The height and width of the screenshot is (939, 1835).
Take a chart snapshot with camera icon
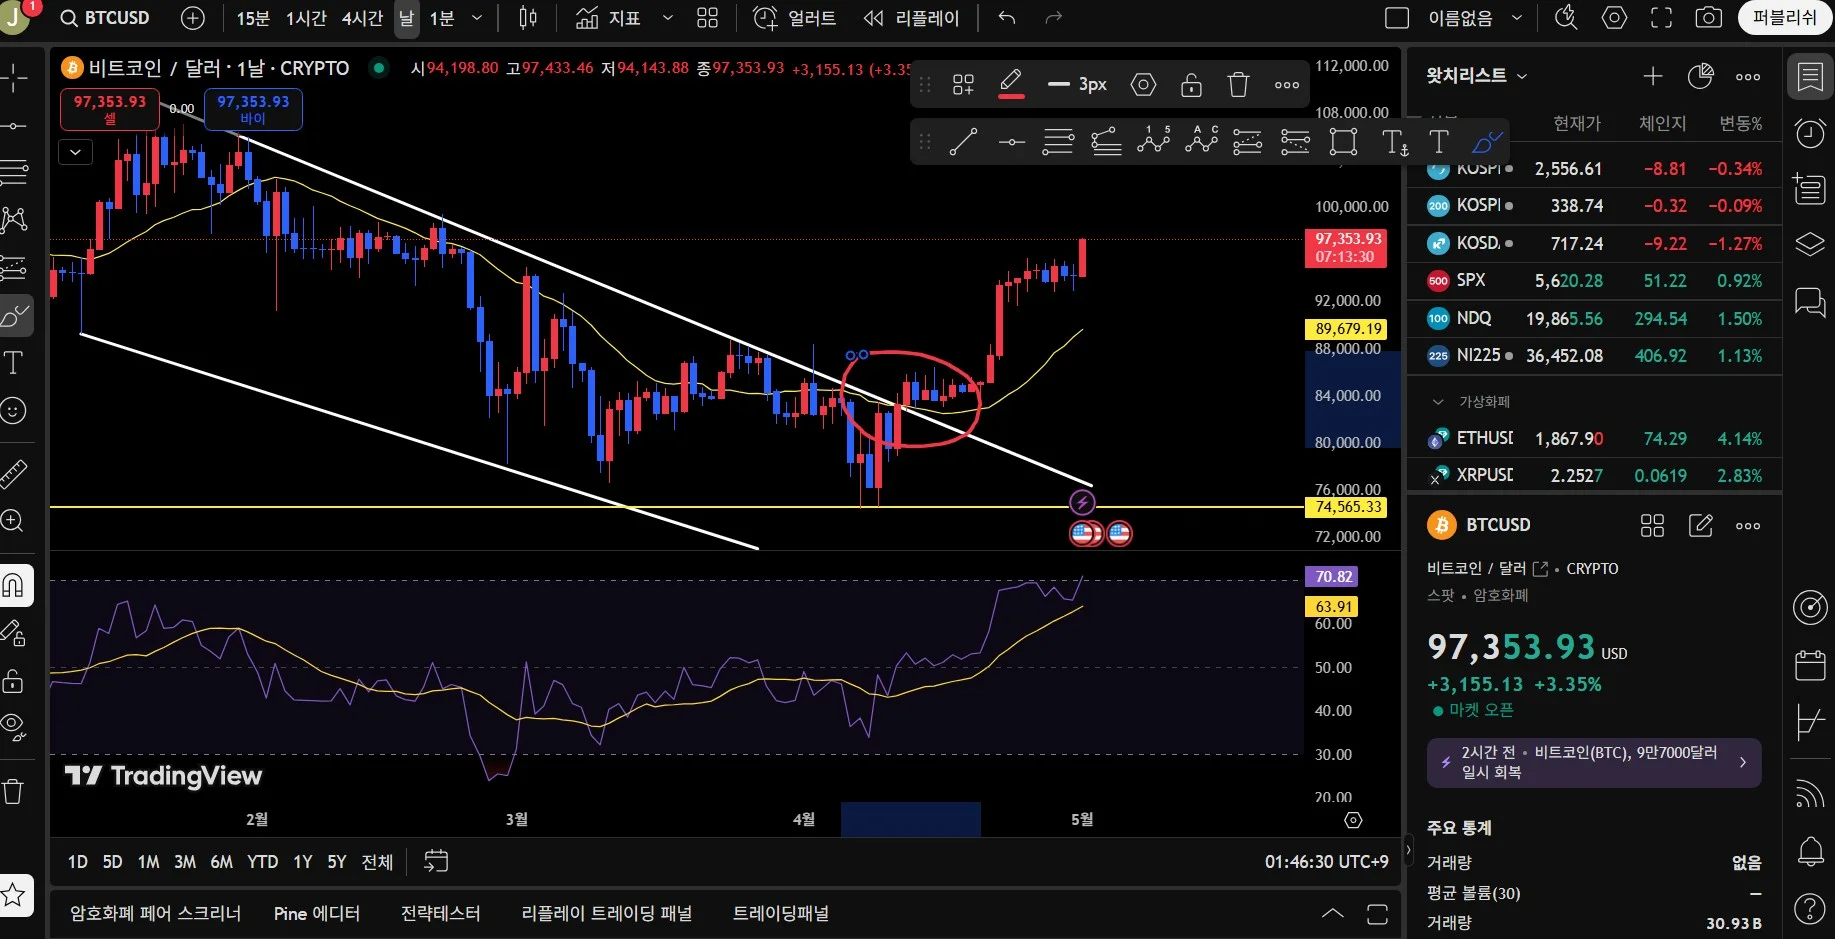pos(1709,18)
